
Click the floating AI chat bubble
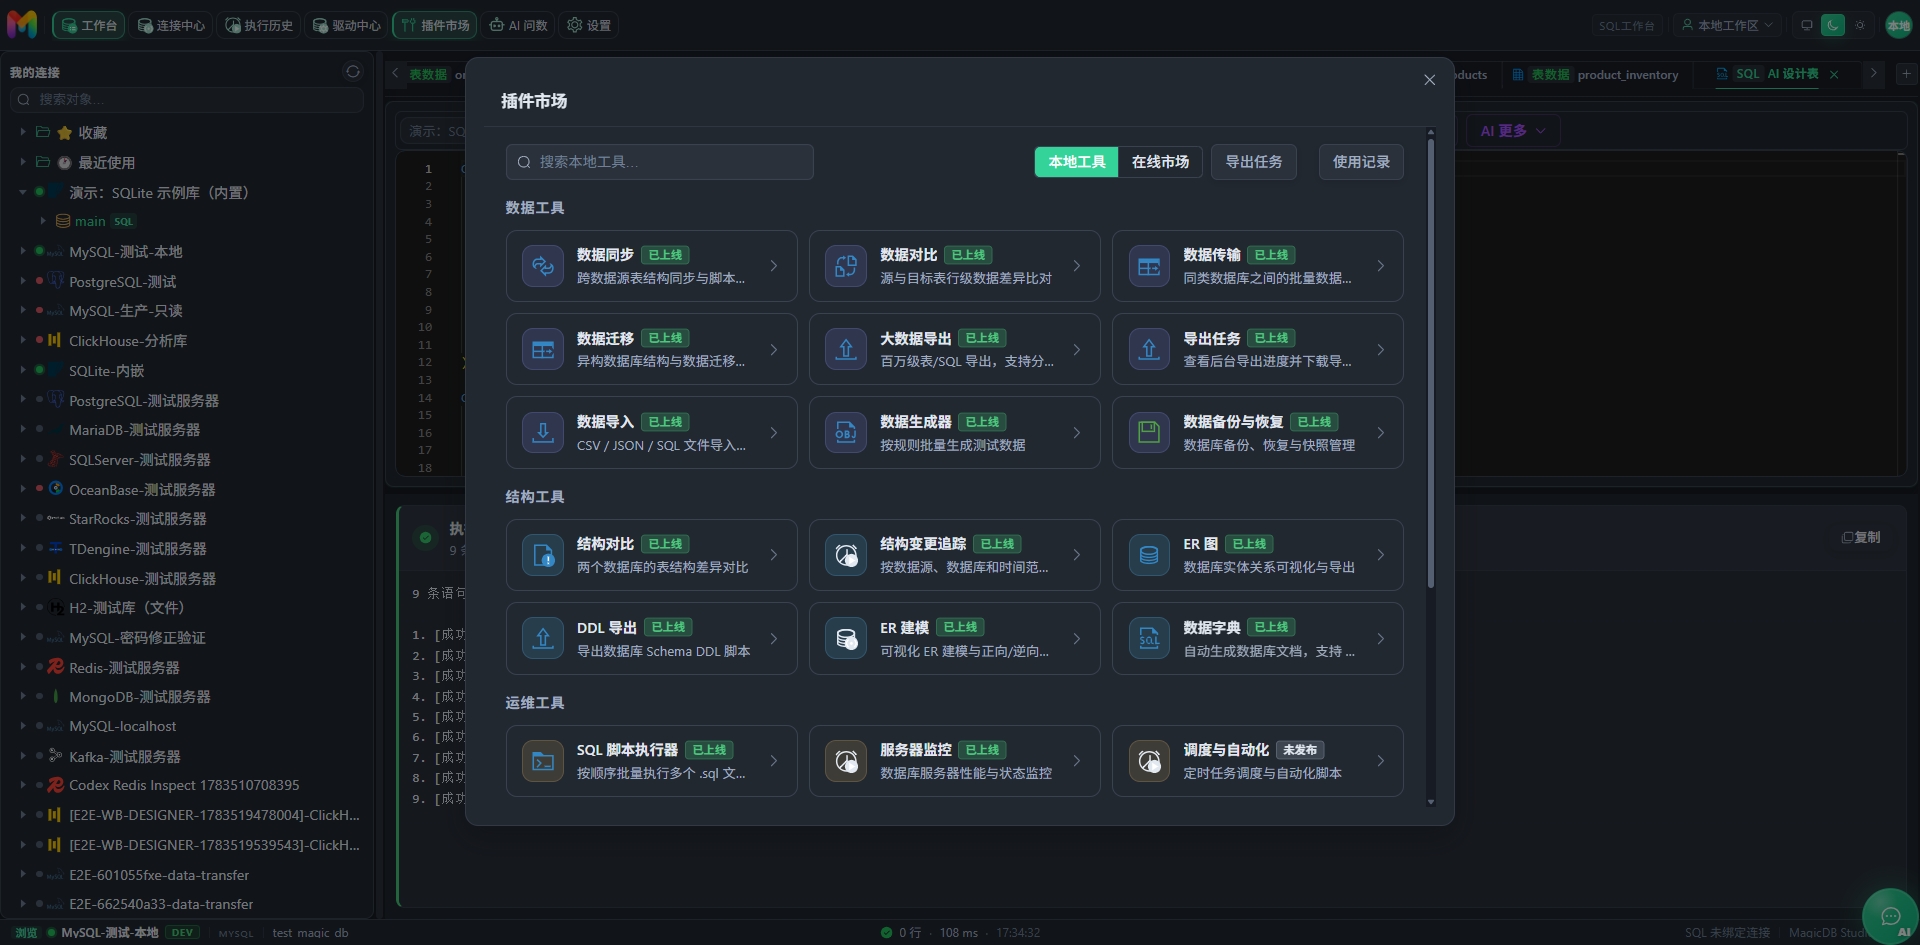click(1890, 916)
